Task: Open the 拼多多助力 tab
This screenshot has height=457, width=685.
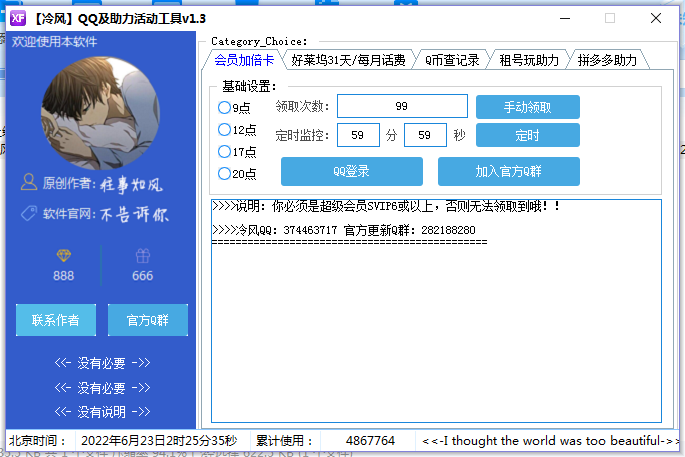Action: tap(607, 60)
